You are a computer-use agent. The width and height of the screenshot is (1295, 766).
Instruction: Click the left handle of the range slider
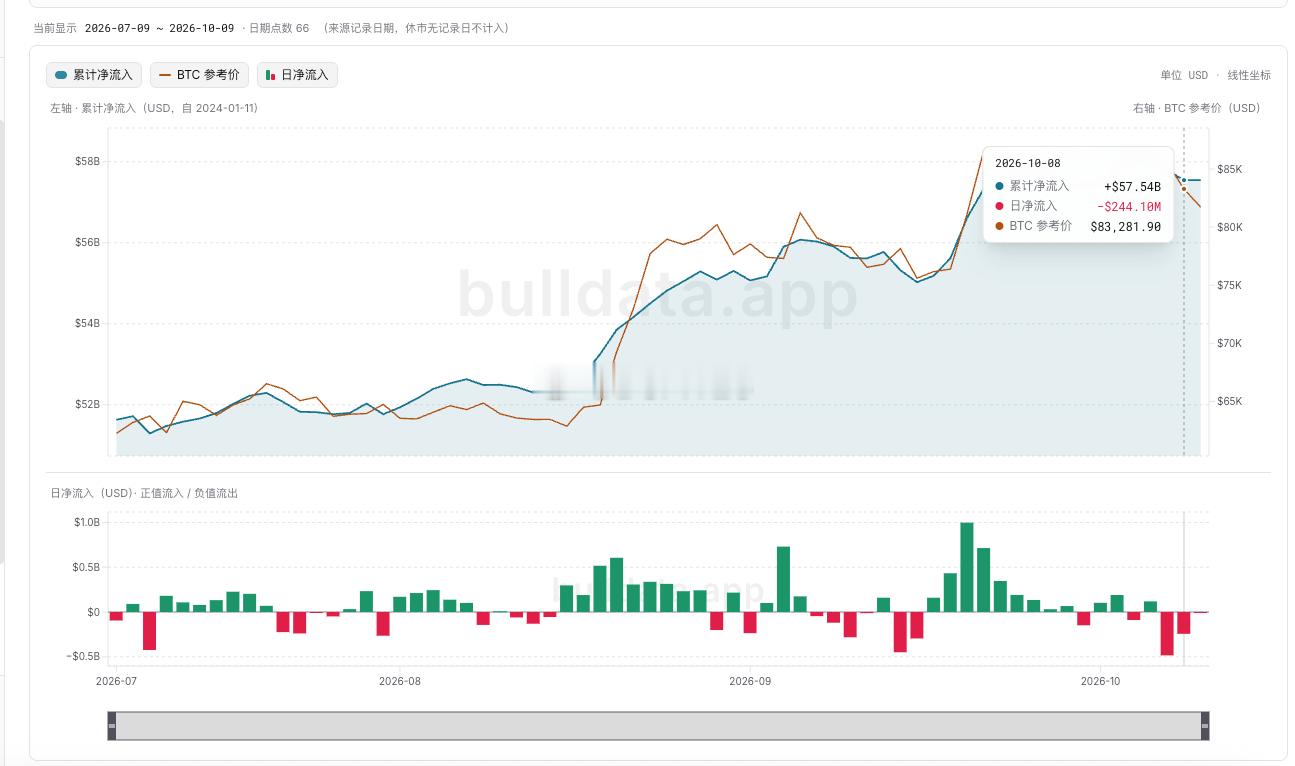click(112, 726)
